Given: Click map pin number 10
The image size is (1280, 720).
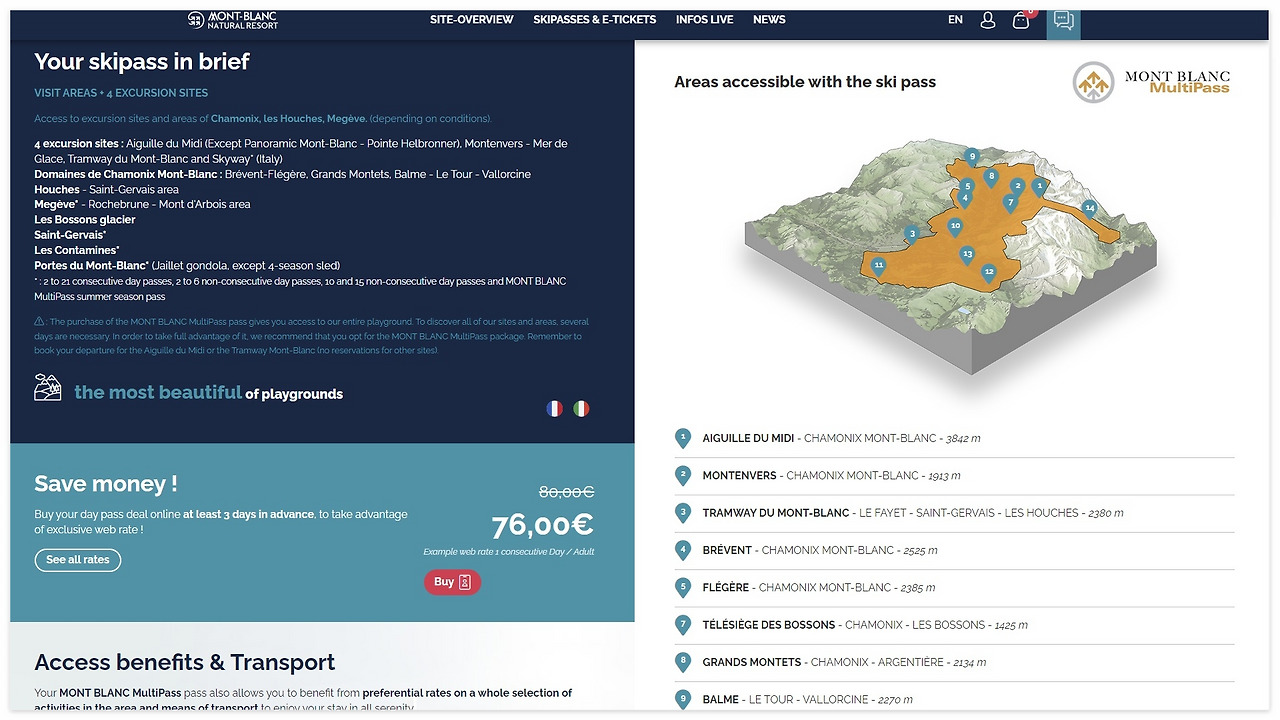Looking at the screenshot, I should (x=955, y=227).
